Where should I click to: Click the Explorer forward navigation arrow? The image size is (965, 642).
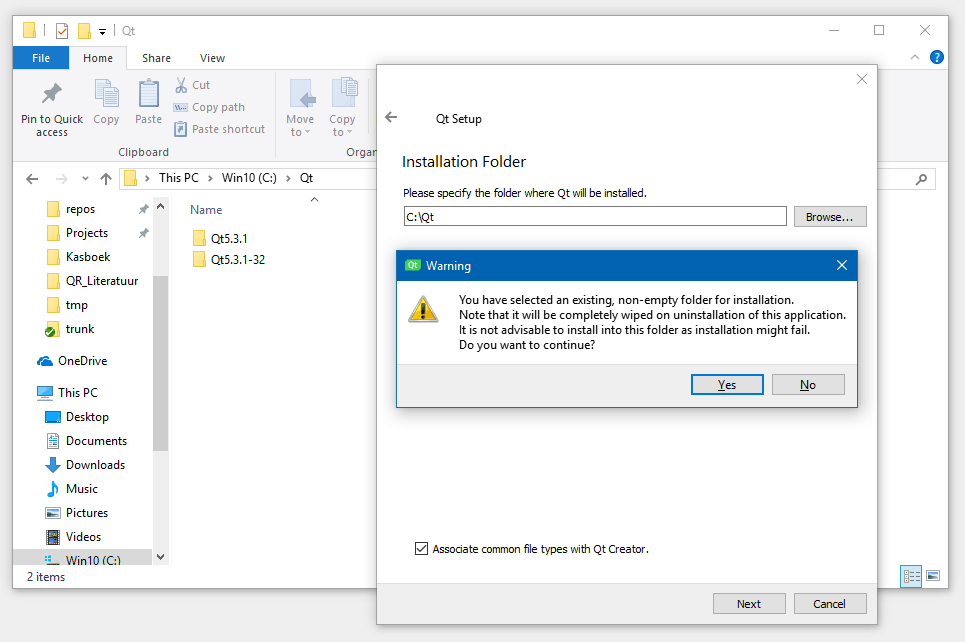[x=62, y=179]
